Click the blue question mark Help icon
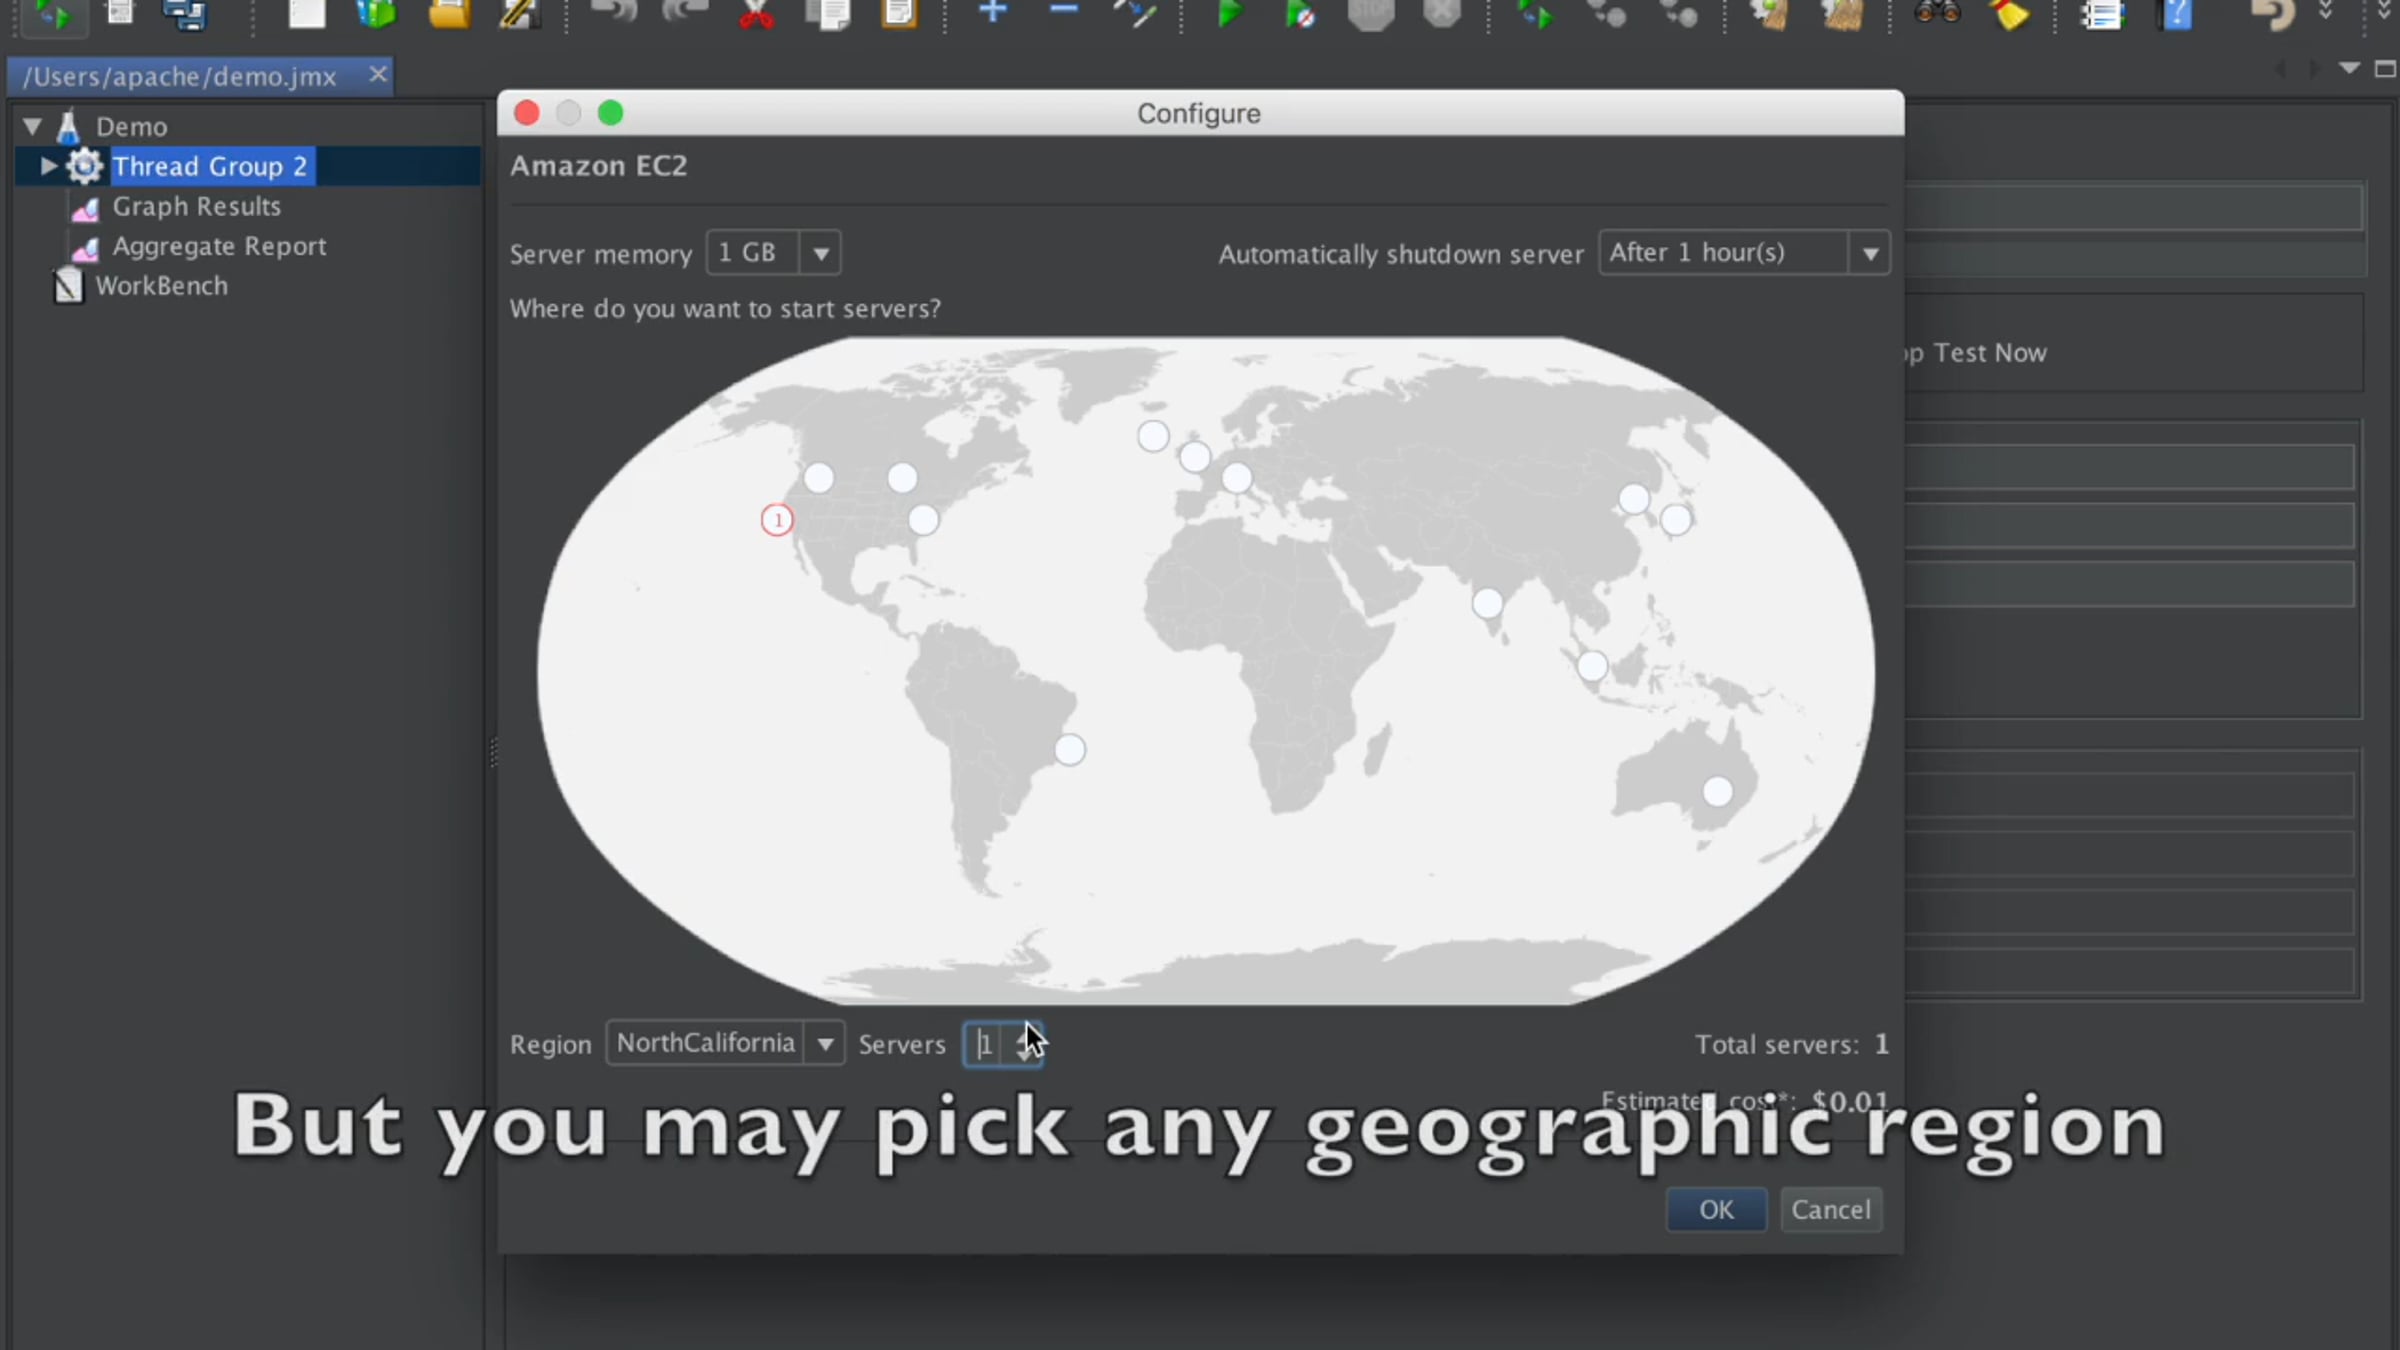The image size is (2400, 1350). tap(2176, 13)
